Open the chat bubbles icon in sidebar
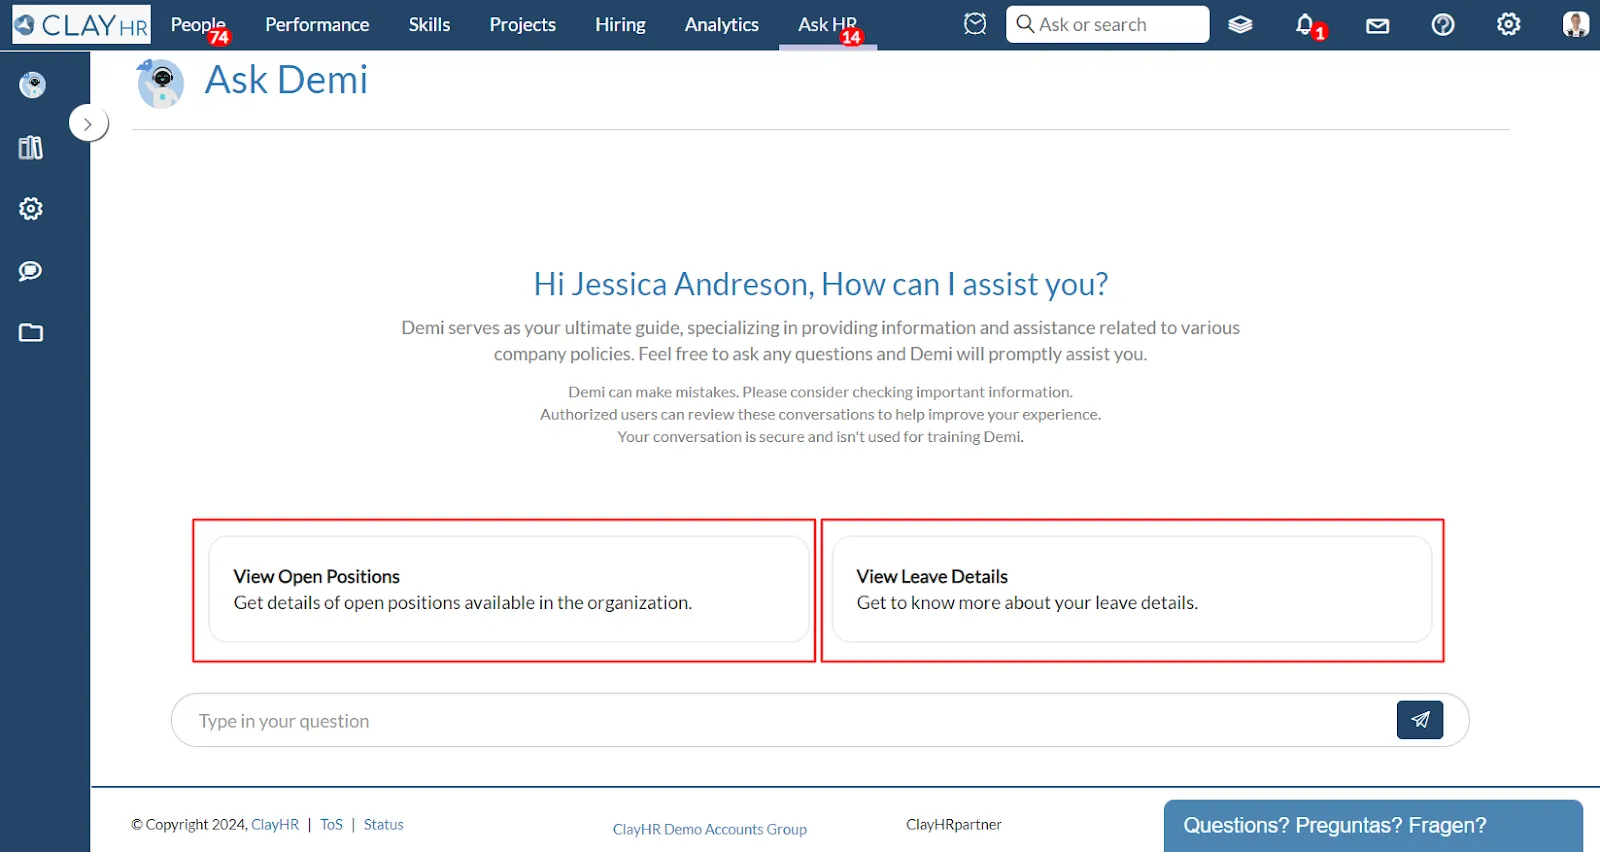The height and width of the screenshot is (852, 1600). (31, 271)
